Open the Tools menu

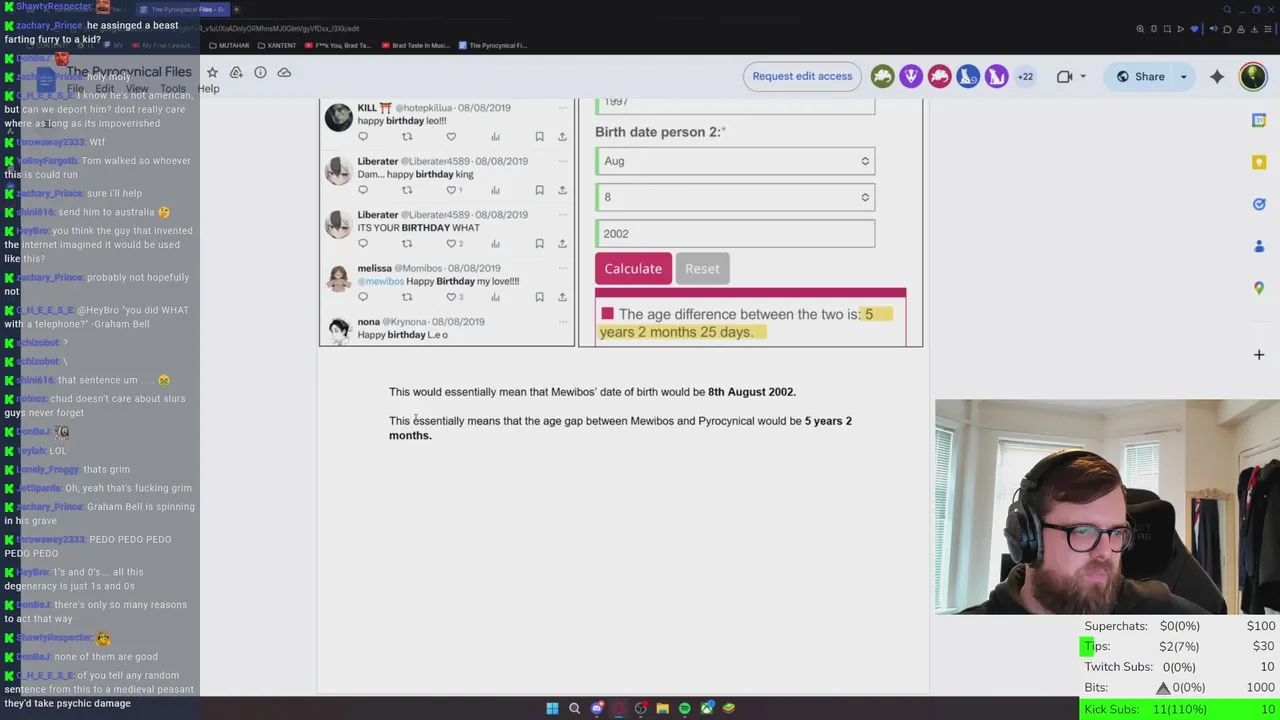(173, 89)
